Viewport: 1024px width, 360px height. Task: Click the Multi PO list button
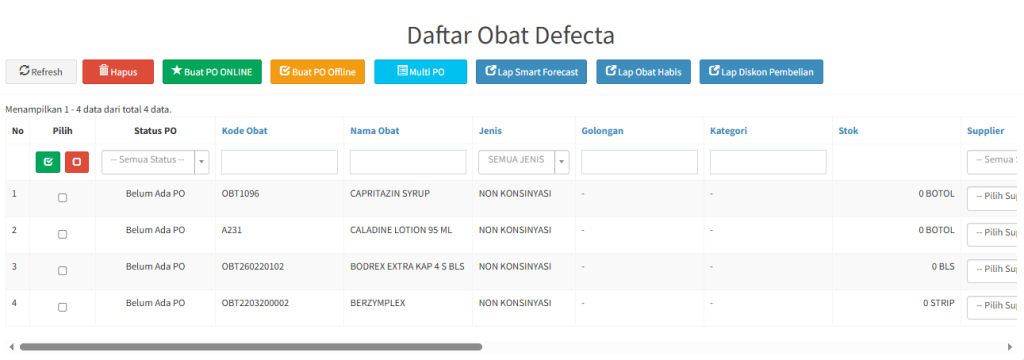click(421, 72)
